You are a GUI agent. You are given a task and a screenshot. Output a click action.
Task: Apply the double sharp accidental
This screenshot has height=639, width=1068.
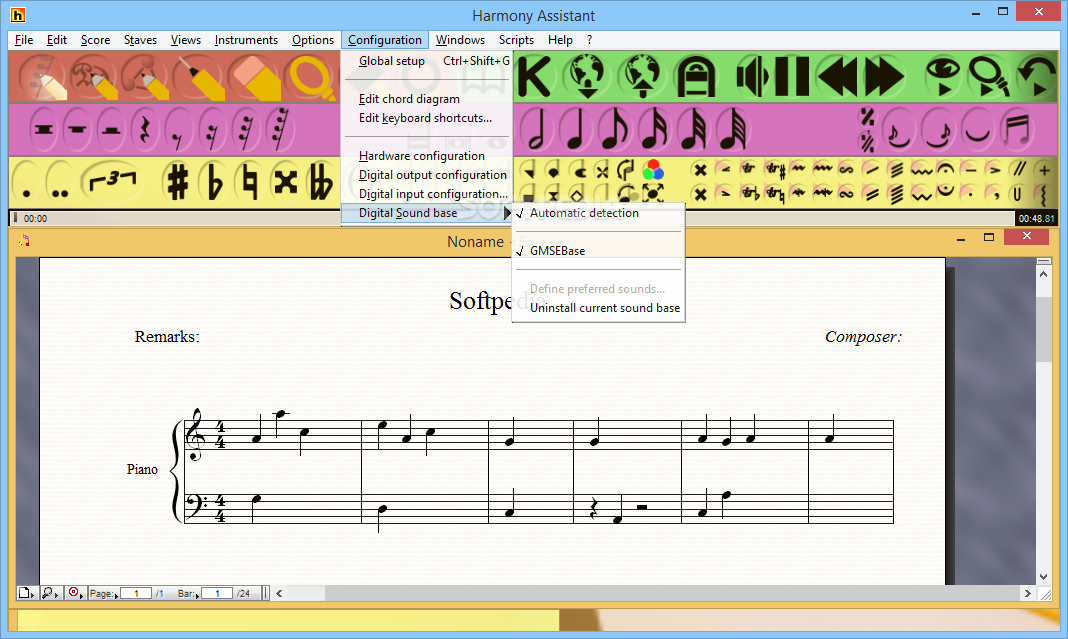tap(285, 183)
